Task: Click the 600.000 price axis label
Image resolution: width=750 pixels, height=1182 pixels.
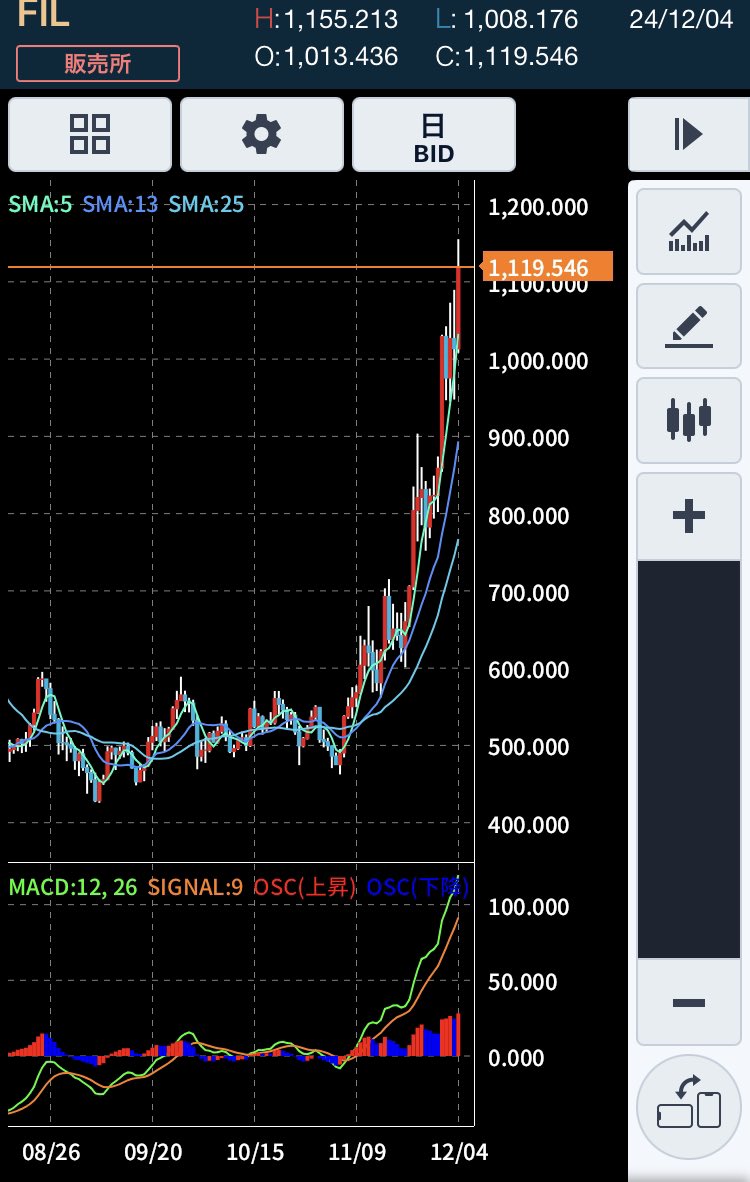Action: [x=528, y=670]
